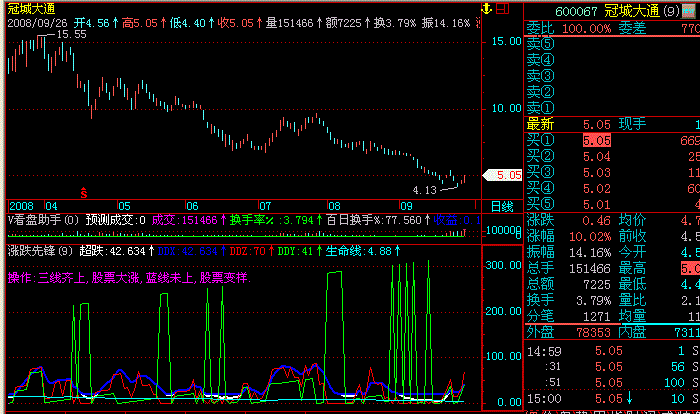Image resolution: width=700 pixels, height=414 pixels.
Task: Click the 买④ bid price 5.02
Action: (x=597, y=189)
